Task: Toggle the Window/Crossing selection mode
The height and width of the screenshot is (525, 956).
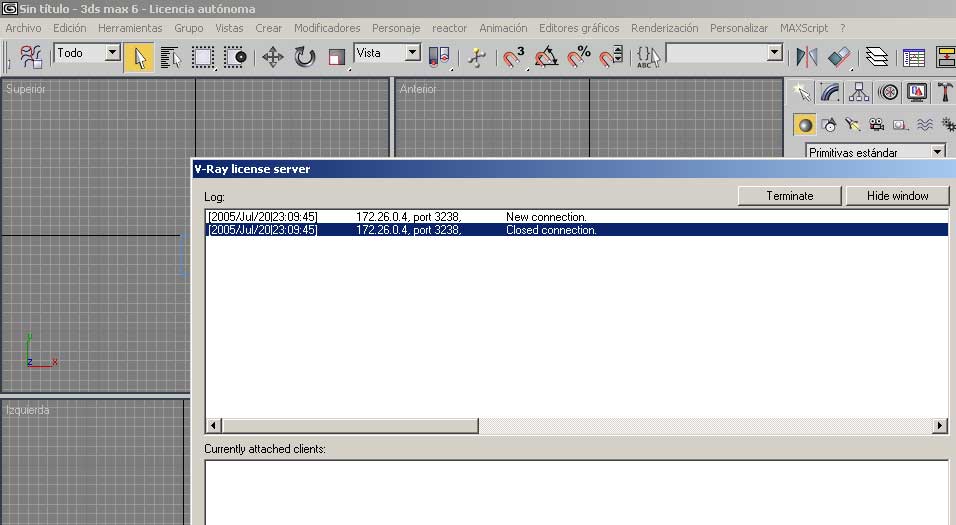Action: click(235, 58)
